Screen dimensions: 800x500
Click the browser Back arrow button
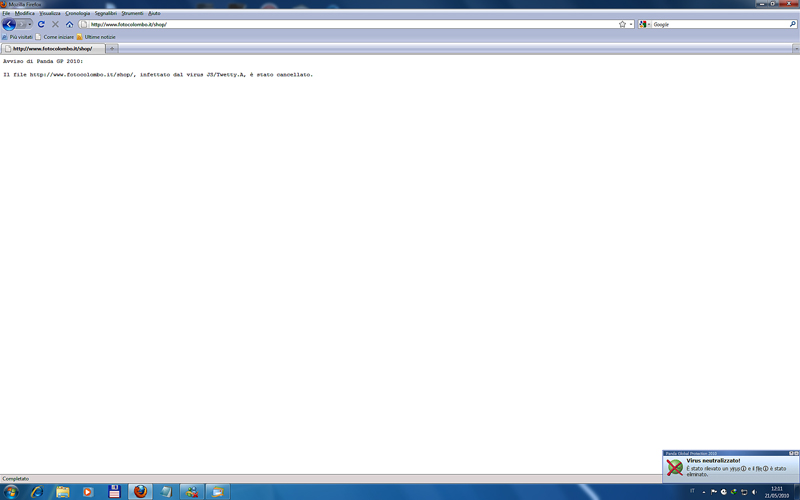pyautogui.click(x=10, y=24)
